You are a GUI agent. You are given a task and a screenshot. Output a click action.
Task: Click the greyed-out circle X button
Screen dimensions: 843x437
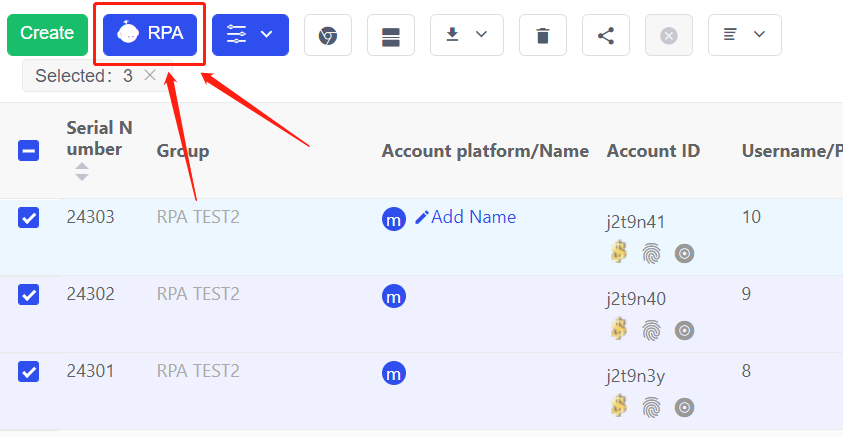coord(669,35)
